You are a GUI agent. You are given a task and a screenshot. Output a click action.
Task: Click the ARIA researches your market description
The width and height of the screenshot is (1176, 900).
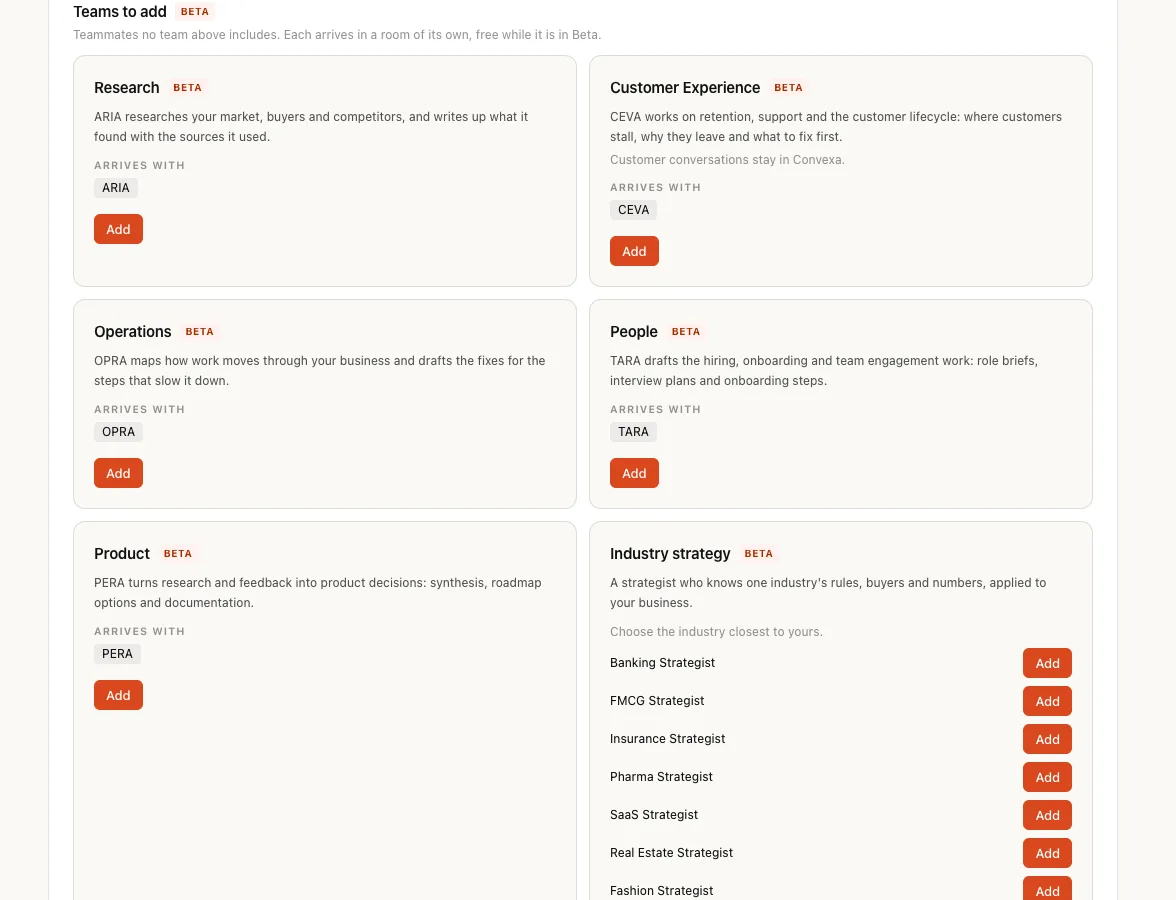click(x=311, y=127)
